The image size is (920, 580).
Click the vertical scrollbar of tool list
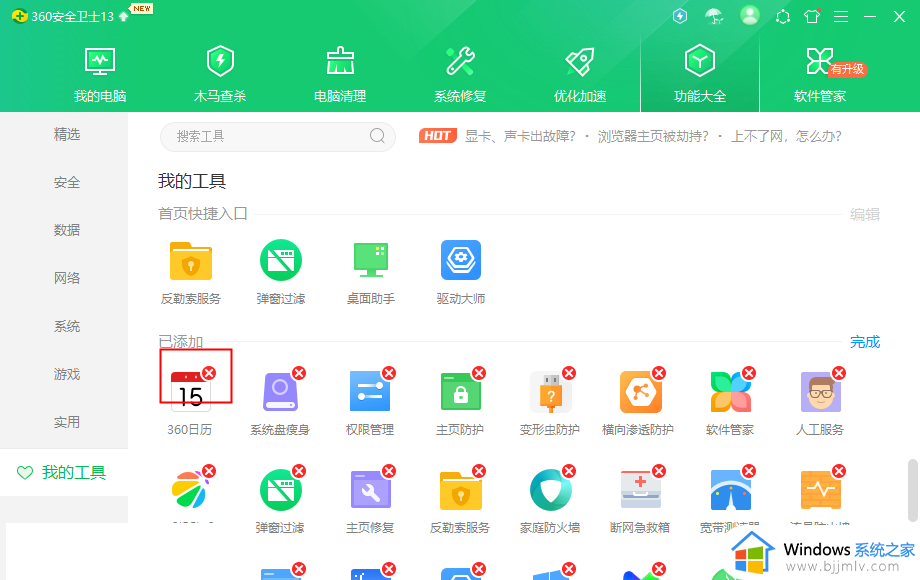(x=912, y=490)
